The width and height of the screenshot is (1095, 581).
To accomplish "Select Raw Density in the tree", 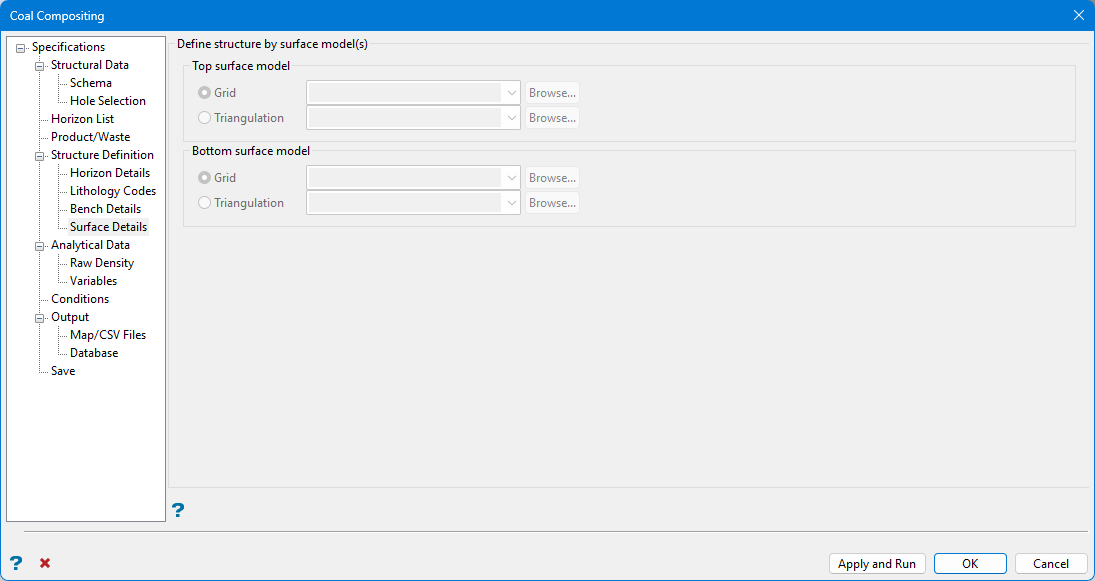I will (102, 263).
